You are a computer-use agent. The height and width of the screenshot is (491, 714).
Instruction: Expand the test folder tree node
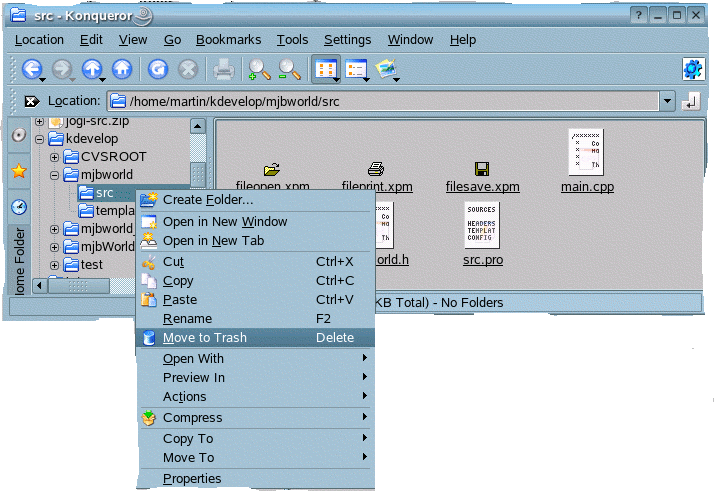pos(55,265)
